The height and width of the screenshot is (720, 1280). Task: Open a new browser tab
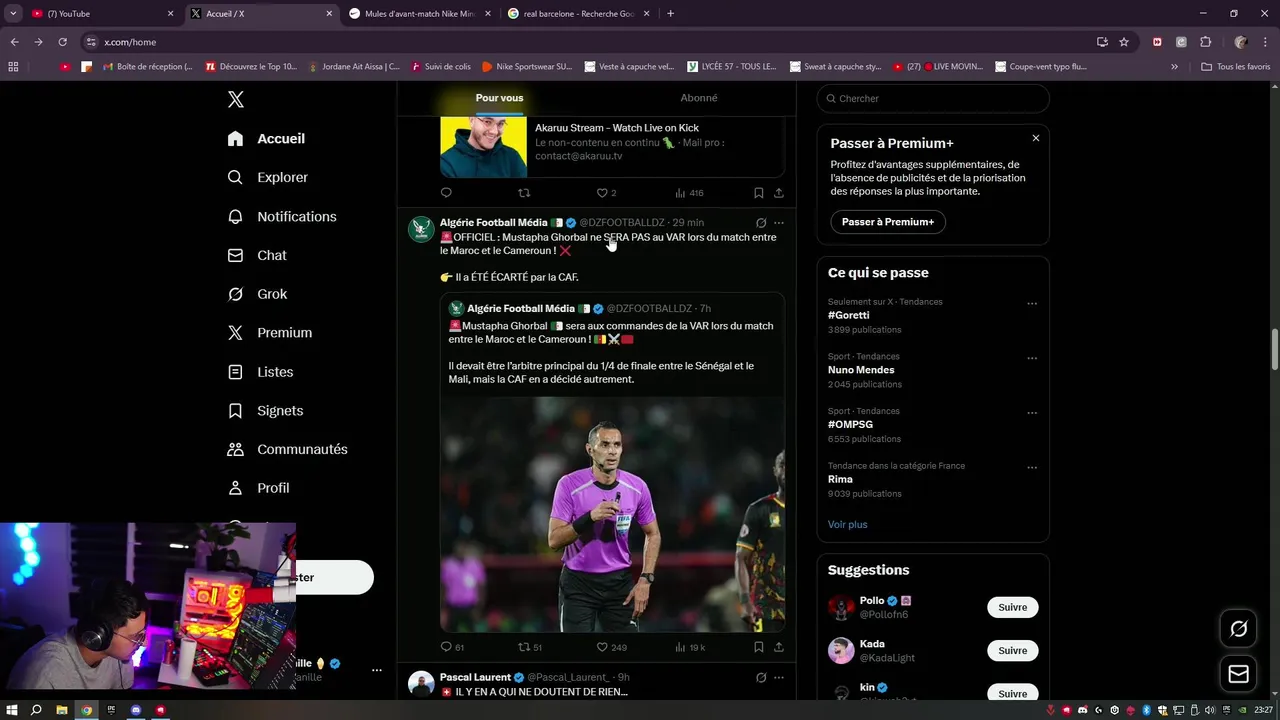pyautogui.click(x=670, y=13)
